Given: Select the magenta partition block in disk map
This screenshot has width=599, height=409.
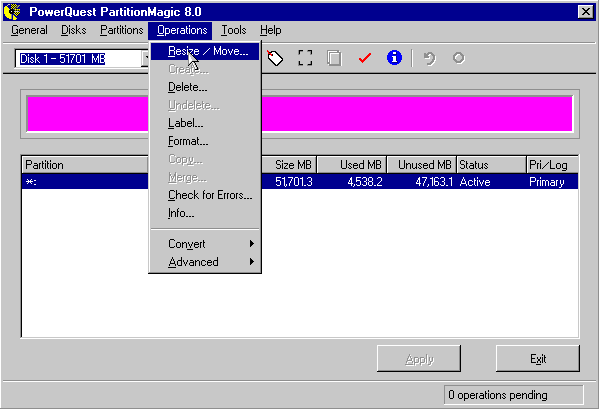Looking at the screenshot, I should pos(416,114).
